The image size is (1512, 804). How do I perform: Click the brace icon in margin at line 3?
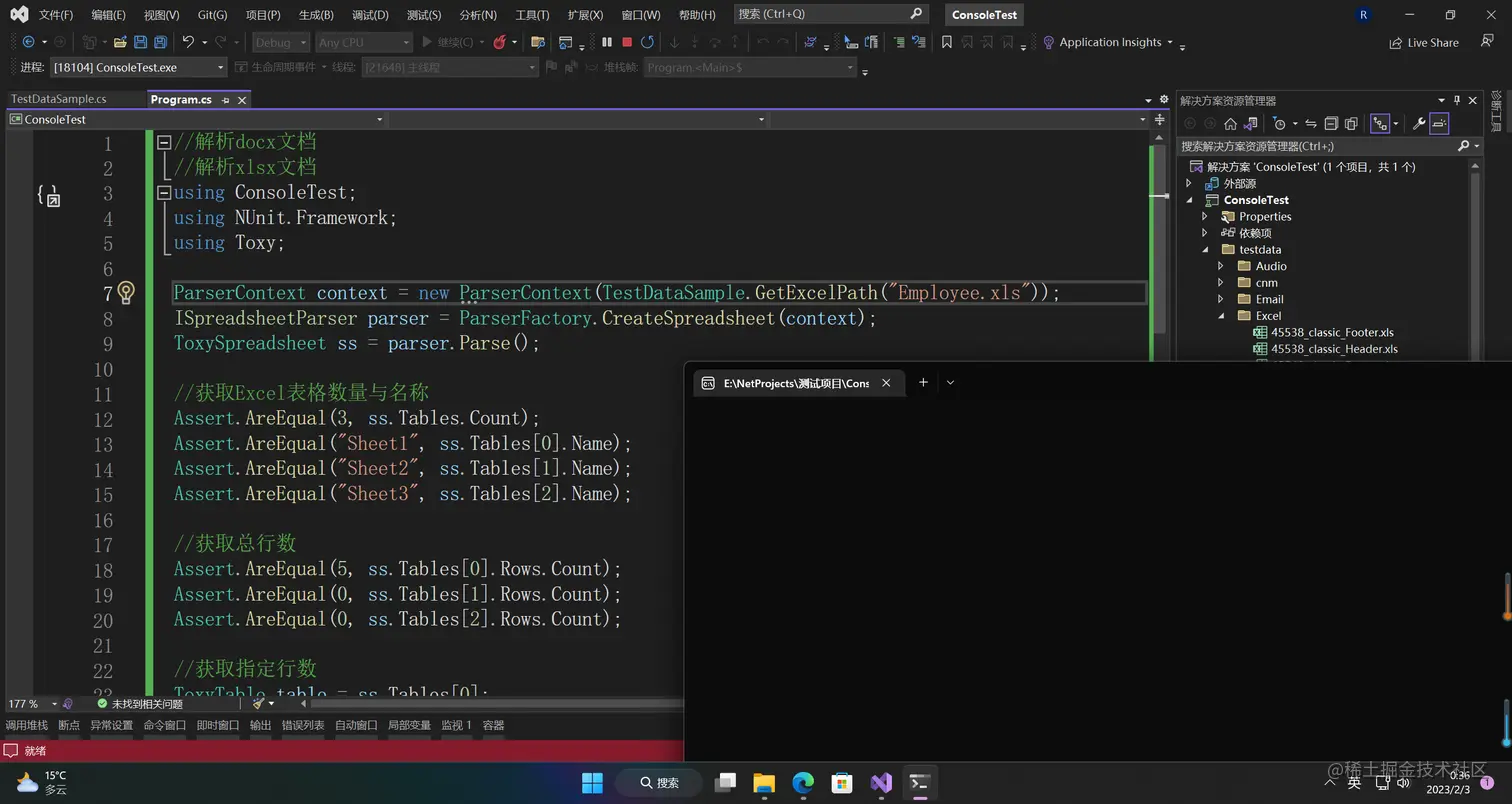coord(49,195)
